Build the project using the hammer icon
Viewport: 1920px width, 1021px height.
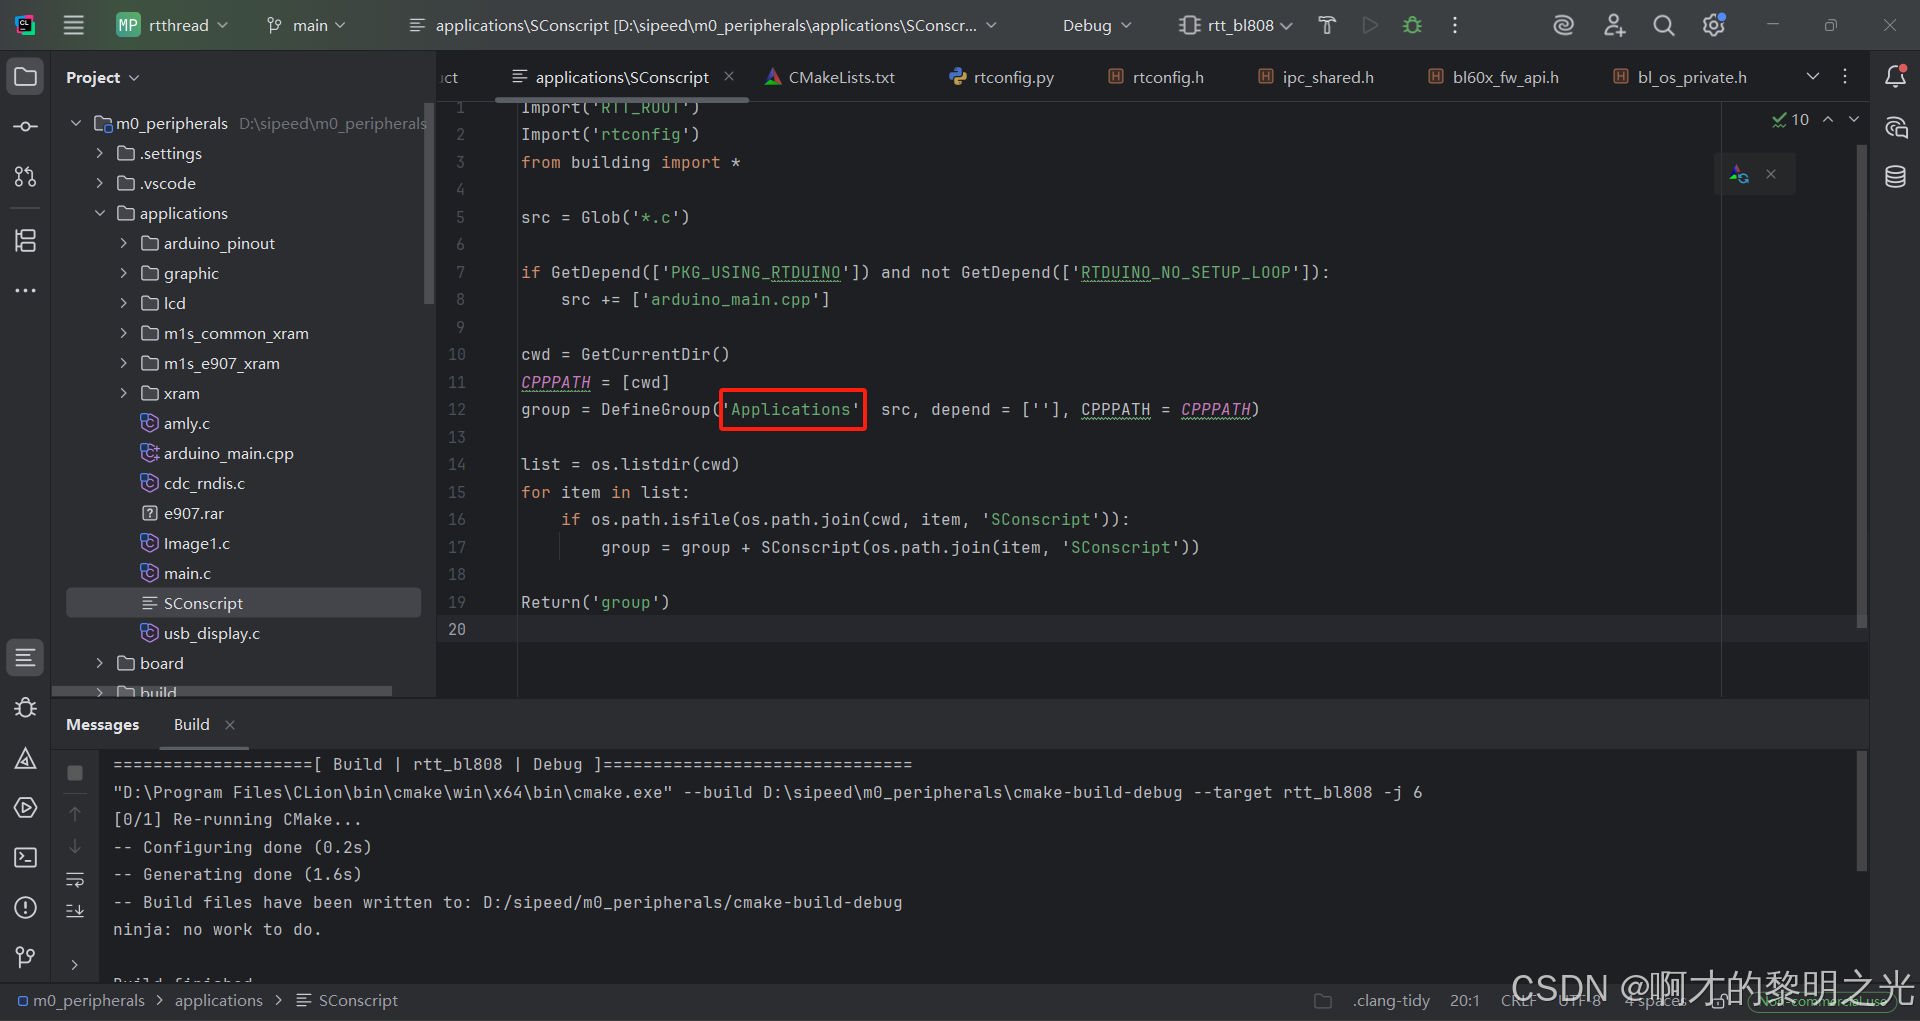tap(1327, 25)
